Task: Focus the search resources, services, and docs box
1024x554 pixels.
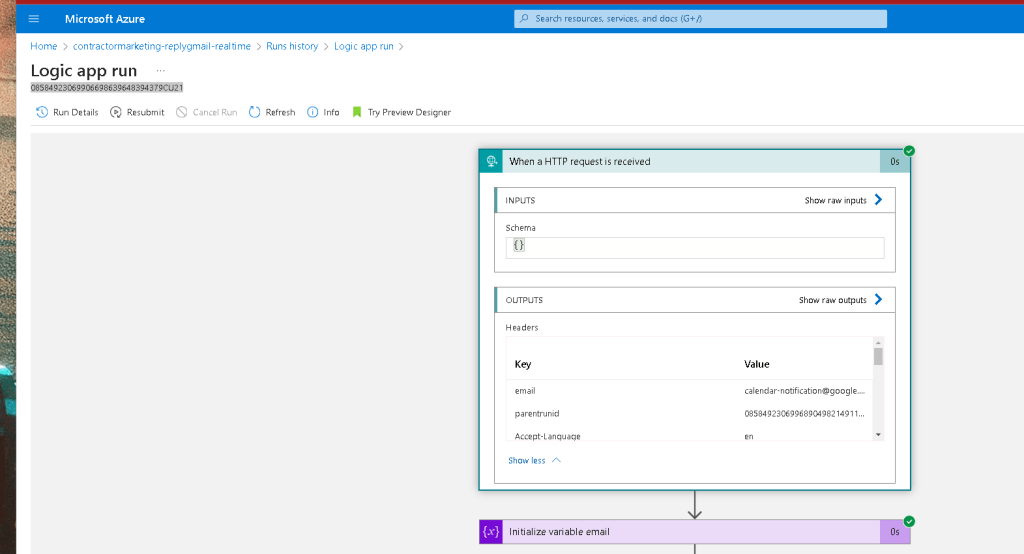Action: [700, 19]
